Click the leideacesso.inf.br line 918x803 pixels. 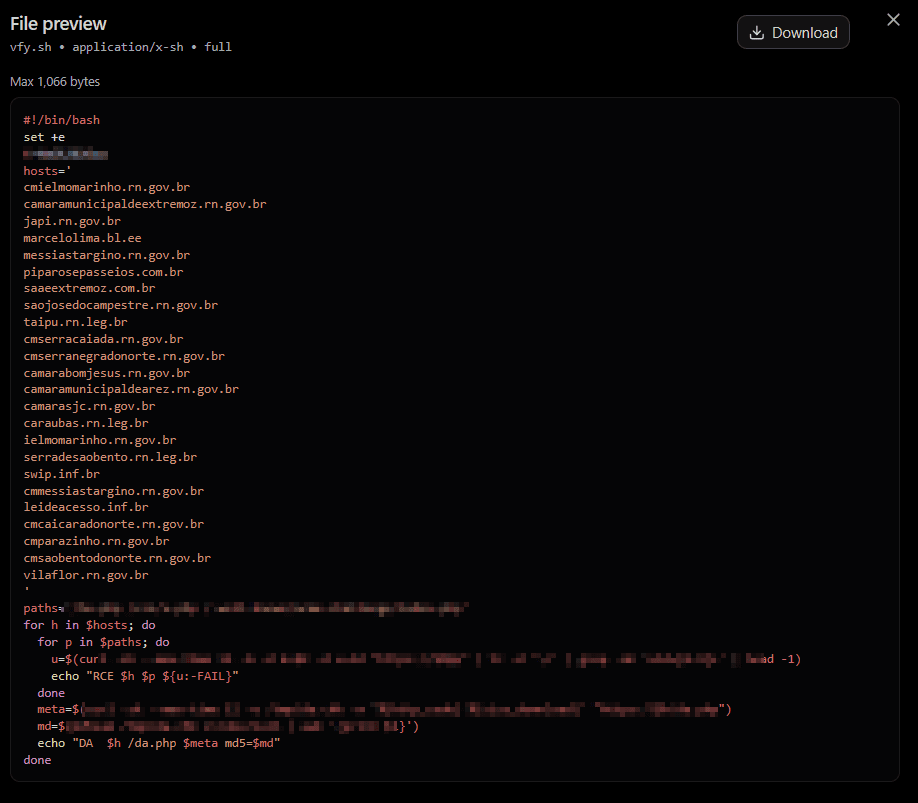pyautogui.click(x=86, y=507)
